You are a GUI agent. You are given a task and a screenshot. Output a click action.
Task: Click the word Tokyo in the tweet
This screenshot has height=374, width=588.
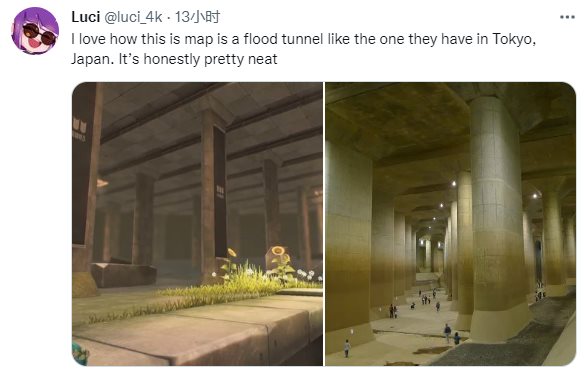pyautogui.click(x=514, y=39)
